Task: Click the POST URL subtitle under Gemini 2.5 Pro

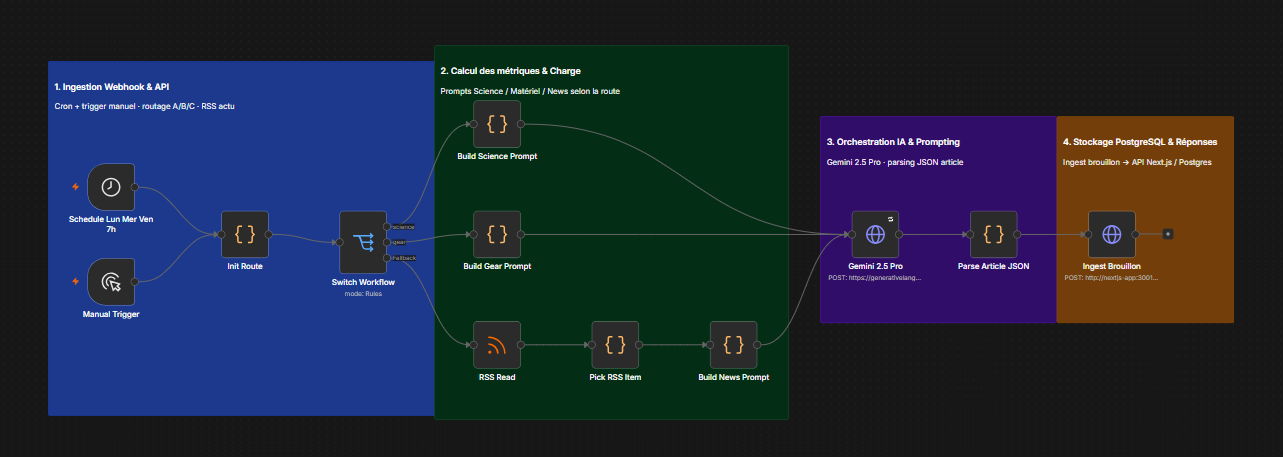Action: point(875,278)
